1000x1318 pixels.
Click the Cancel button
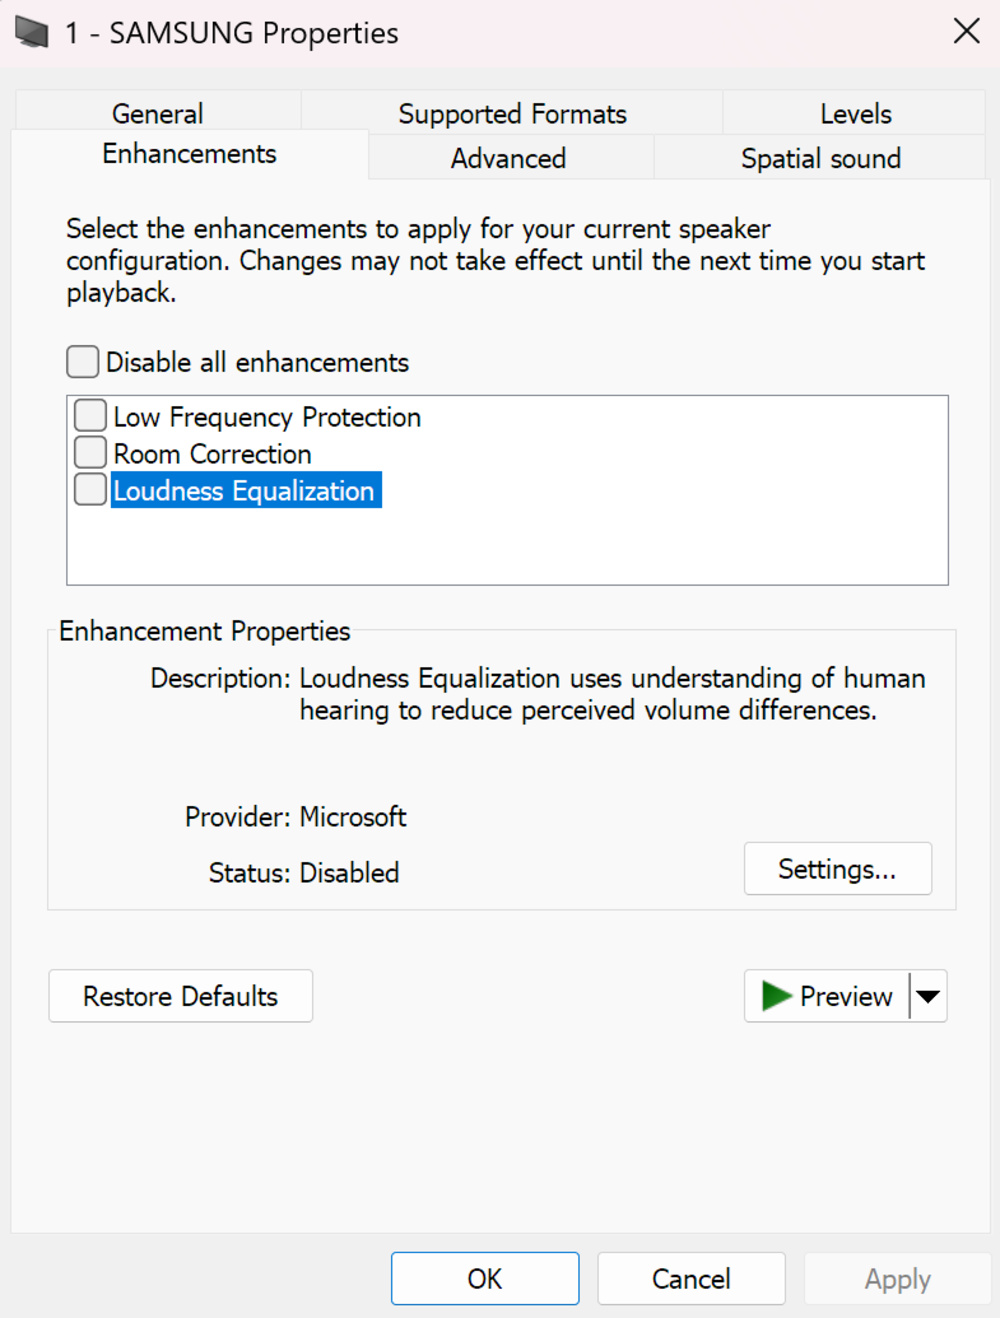pos(691,1278)
